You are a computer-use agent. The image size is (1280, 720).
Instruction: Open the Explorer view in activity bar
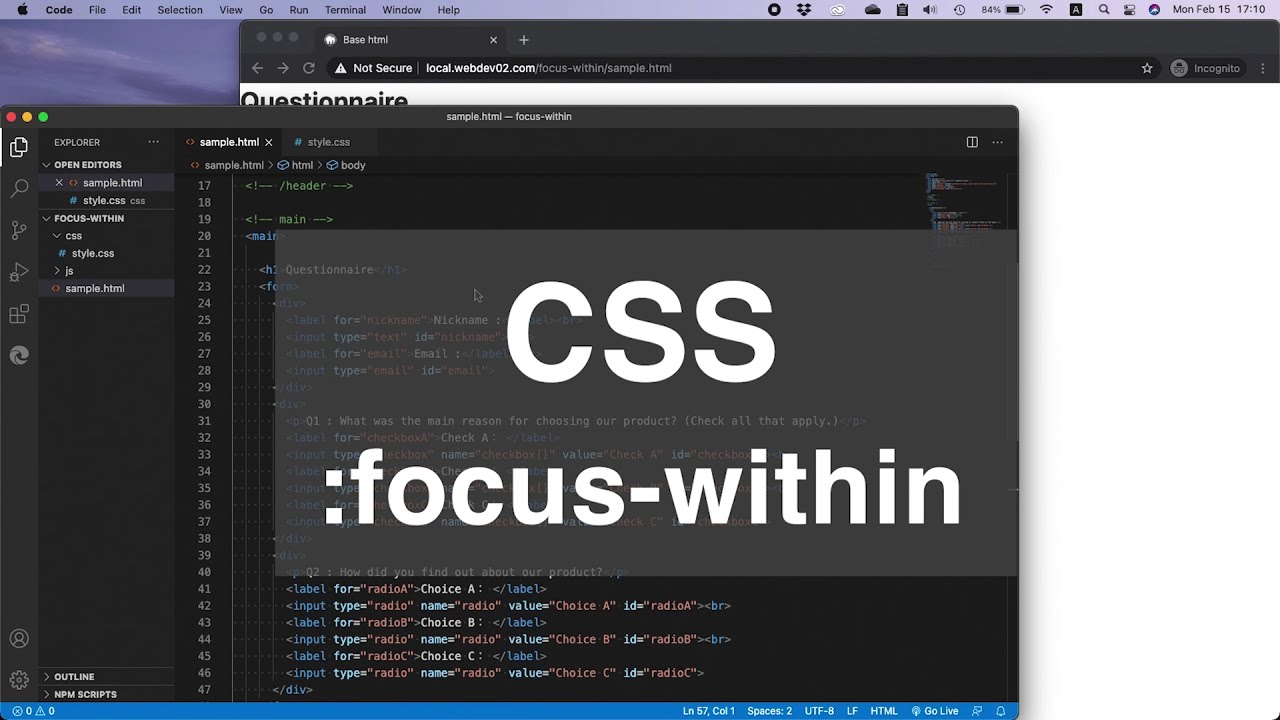19,147
